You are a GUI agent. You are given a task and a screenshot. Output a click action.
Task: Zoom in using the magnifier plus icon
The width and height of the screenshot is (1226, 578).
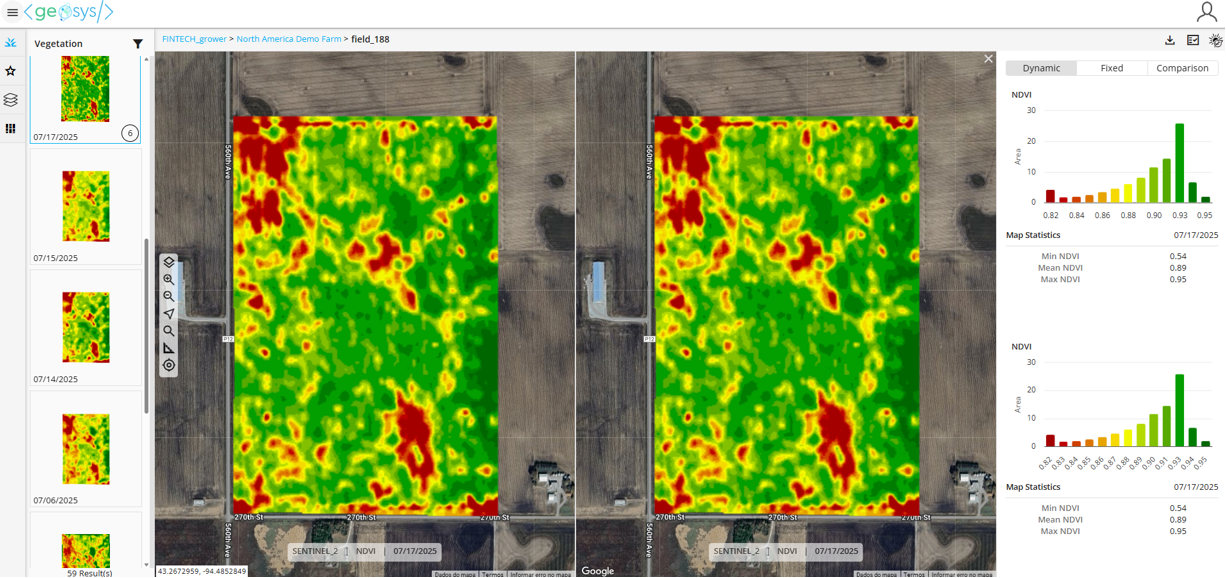click(x=169, y=280)
